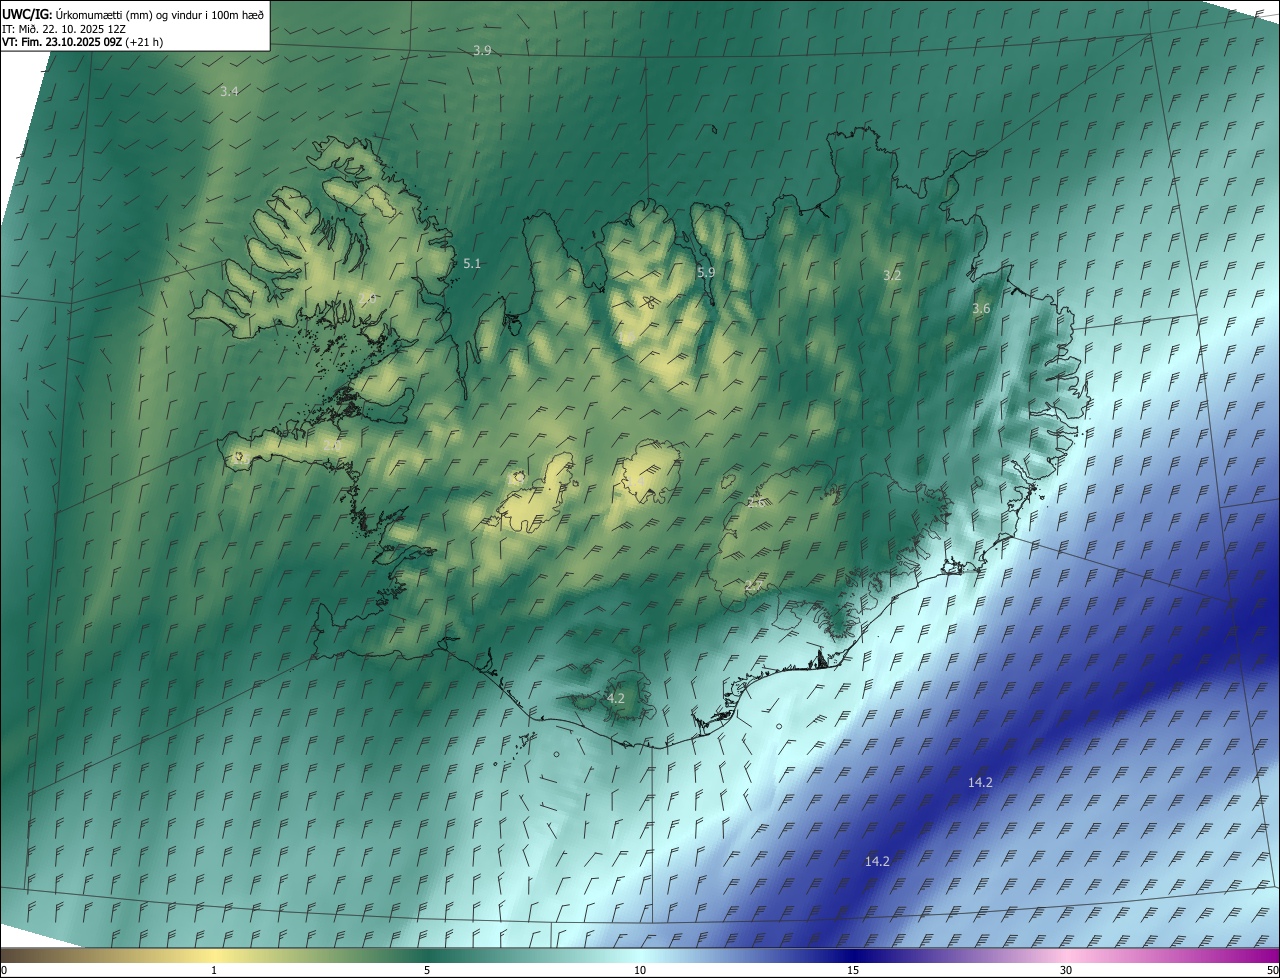Viewport: 1280px width, 978px height.
Task: Click the '3.4' value label on the map
Action: [229, 91]
